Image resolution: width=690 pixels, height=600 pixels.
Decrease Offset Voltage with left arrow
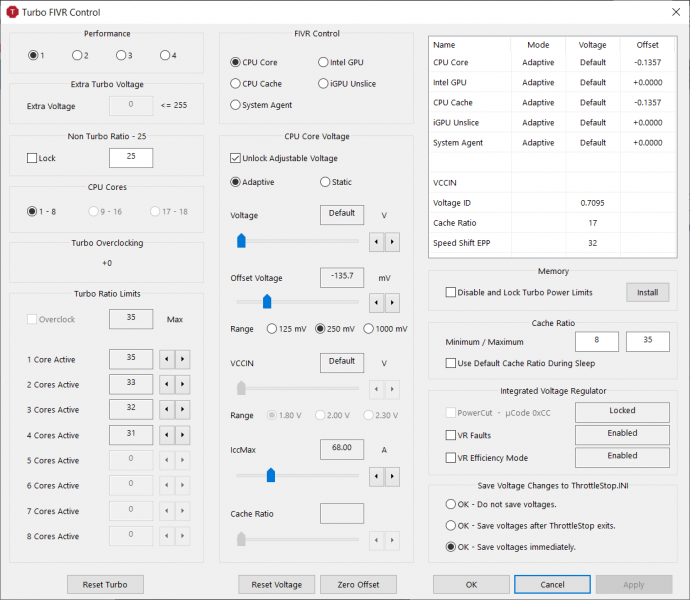click(x=377, y=302)
